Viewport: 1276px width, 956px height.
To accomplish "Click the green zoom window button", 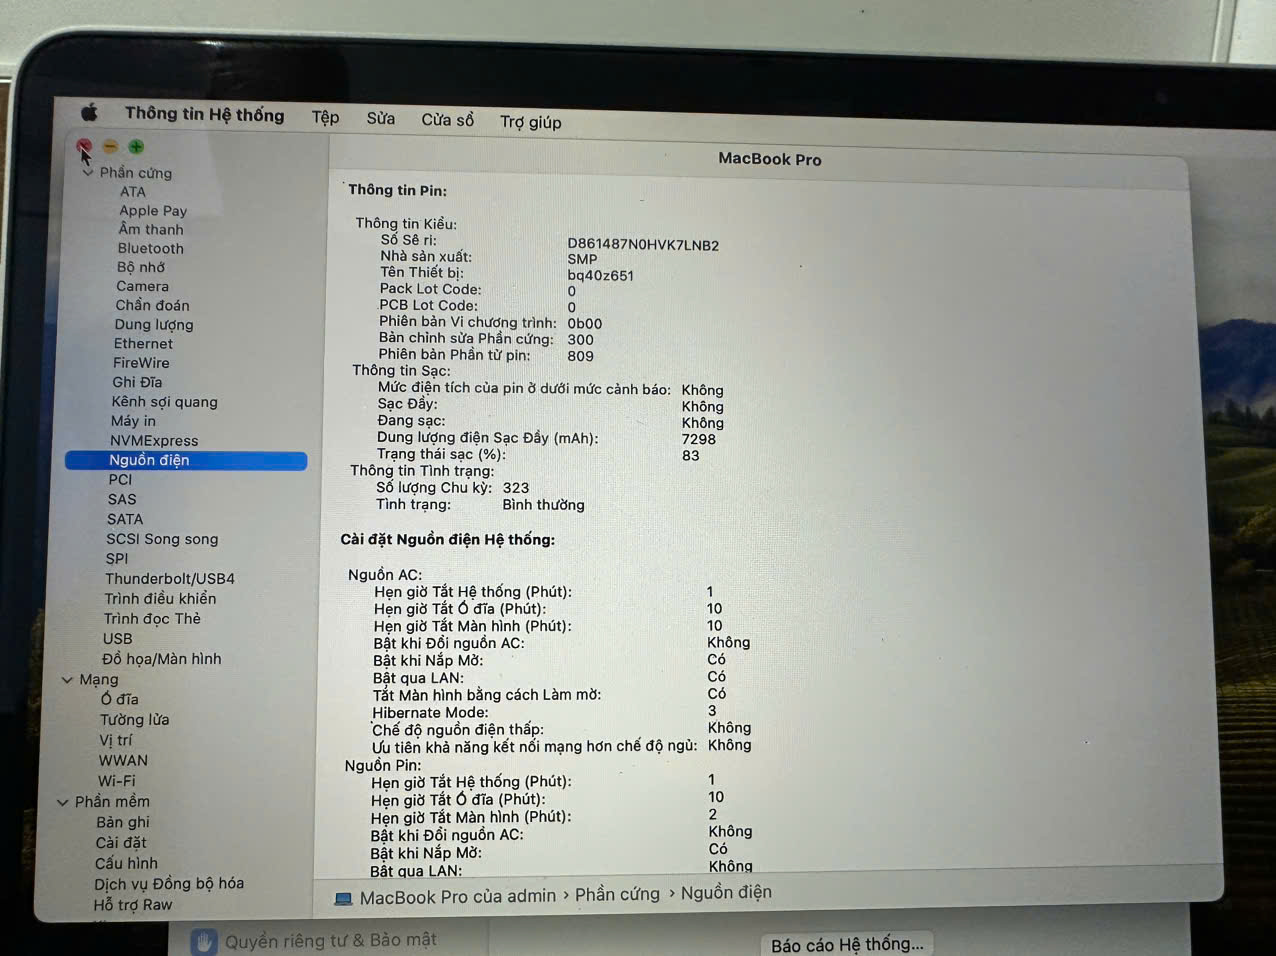I will [136, 147].
